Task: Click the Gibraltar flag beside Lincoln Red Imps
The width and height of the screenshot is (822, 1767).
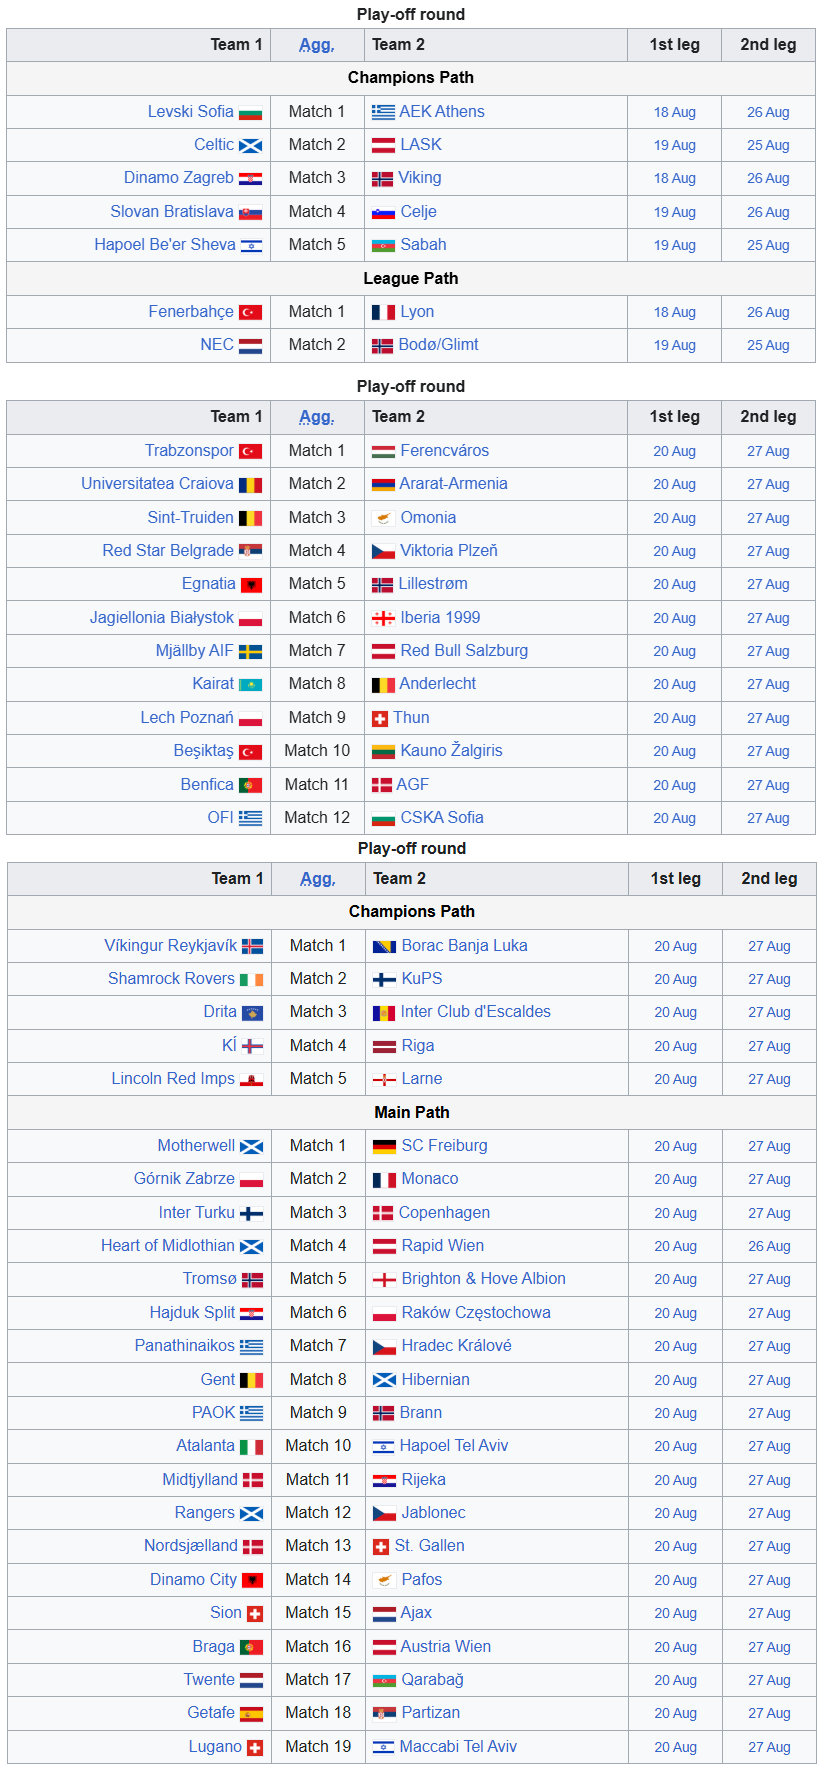Action: pos(251,1080)
